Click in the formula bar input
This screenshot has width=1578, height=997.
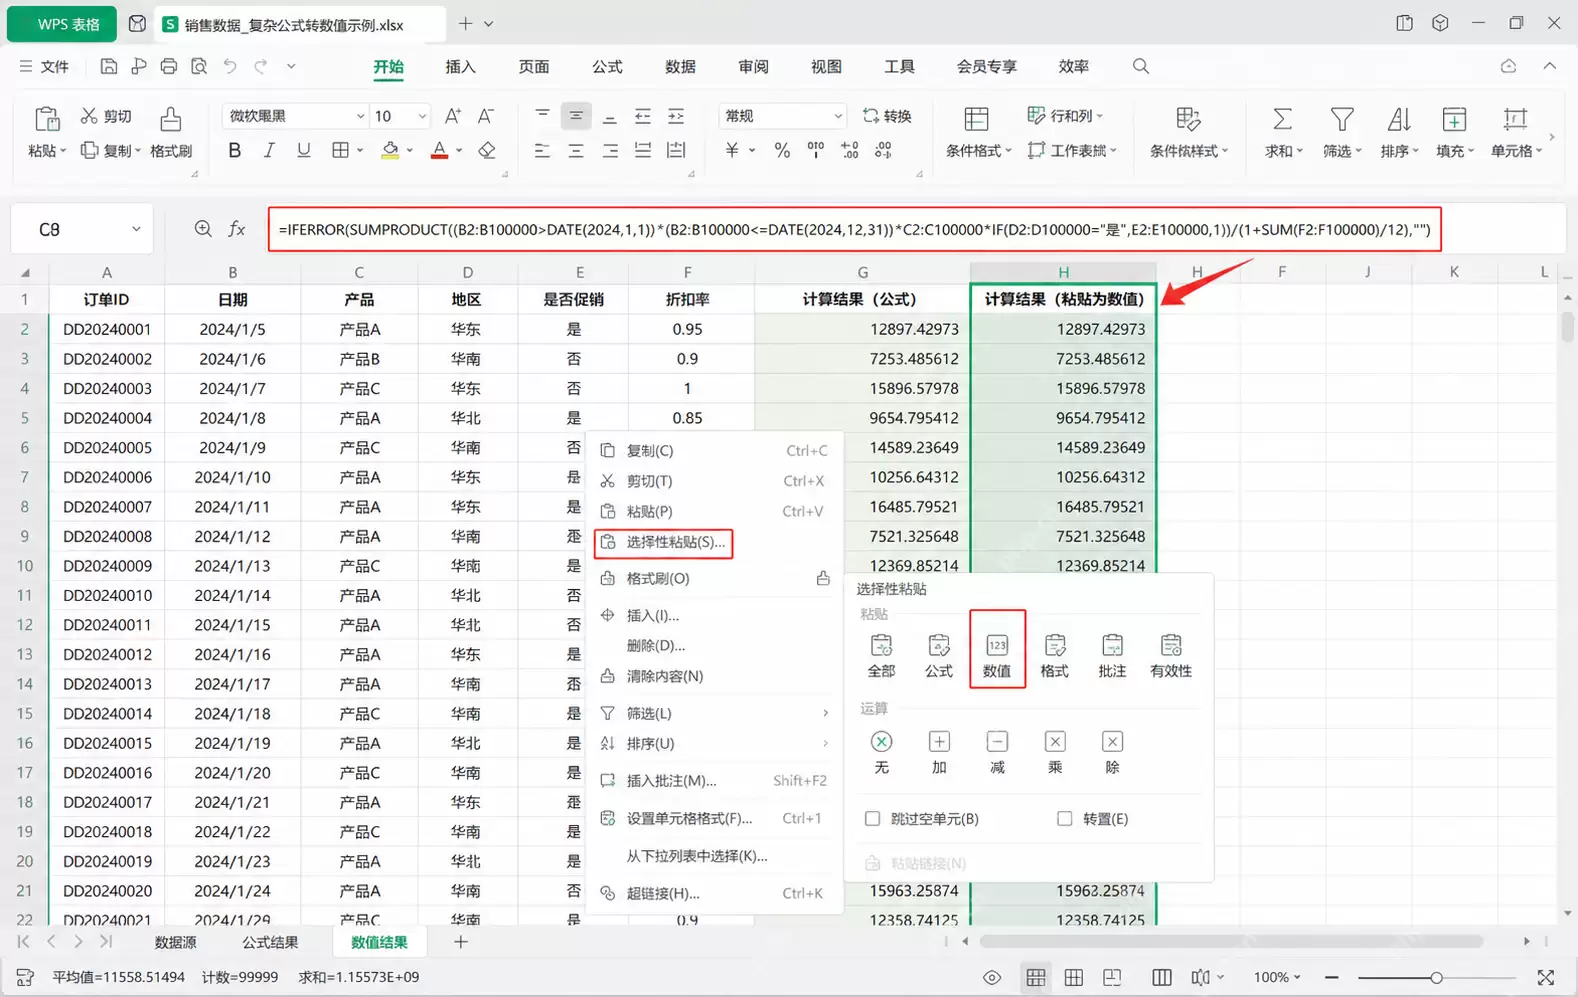[x=854, y=229]
